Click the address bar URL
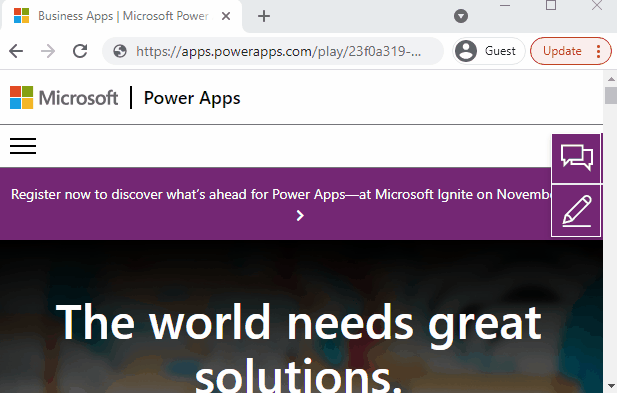Screen dimensions: 617x393 point(278,51)
